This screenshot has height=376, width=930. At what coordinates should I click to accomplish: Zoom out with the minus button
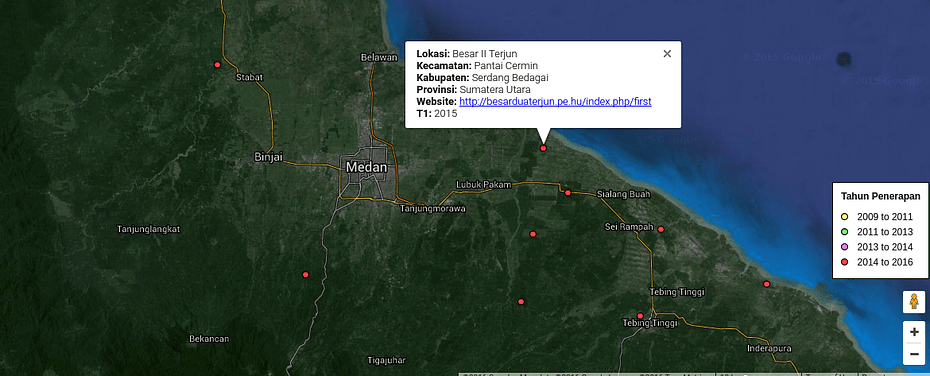point(914,353)
